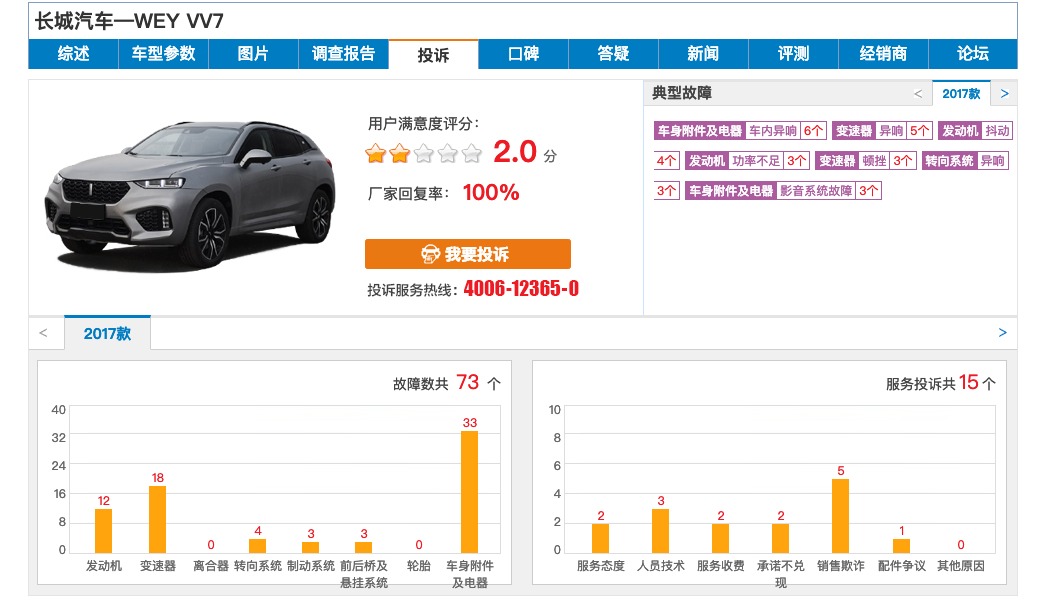
Task: Click the 车身附件及电器 bar showing 33
Action: tap(469, 491)
